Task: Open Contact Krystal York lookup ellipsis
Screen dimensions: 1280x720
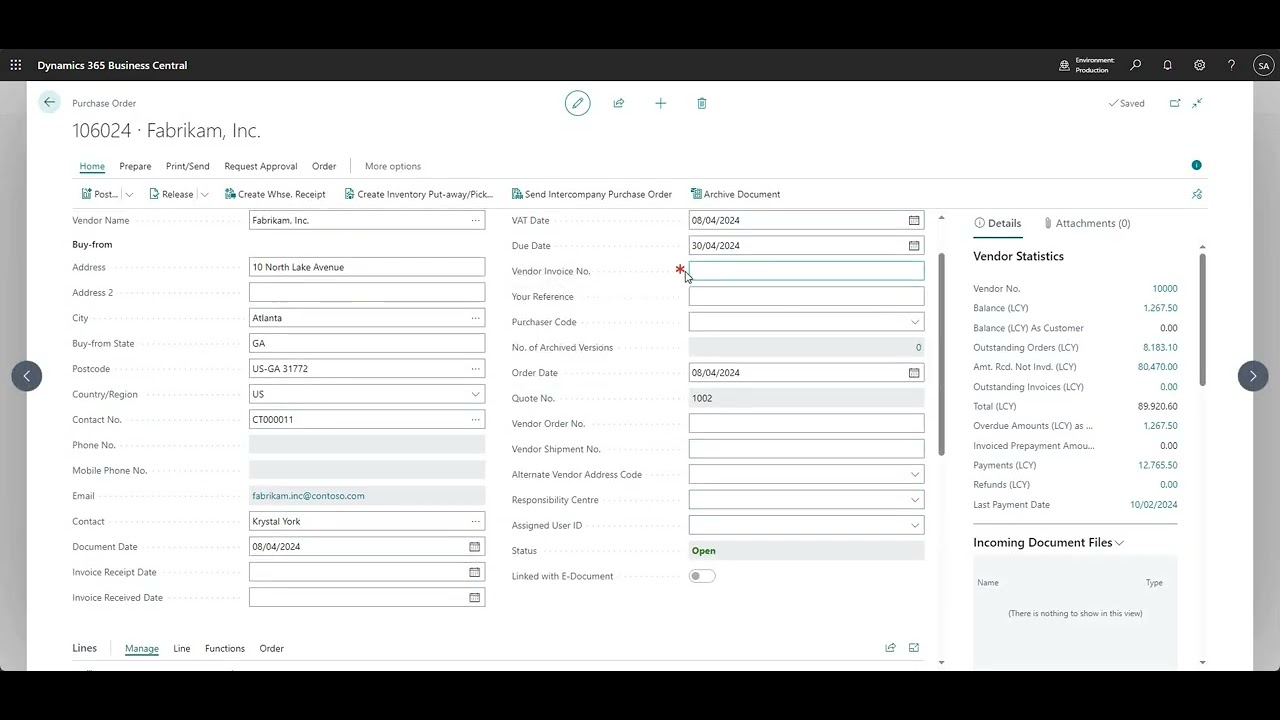Action: 475,521
